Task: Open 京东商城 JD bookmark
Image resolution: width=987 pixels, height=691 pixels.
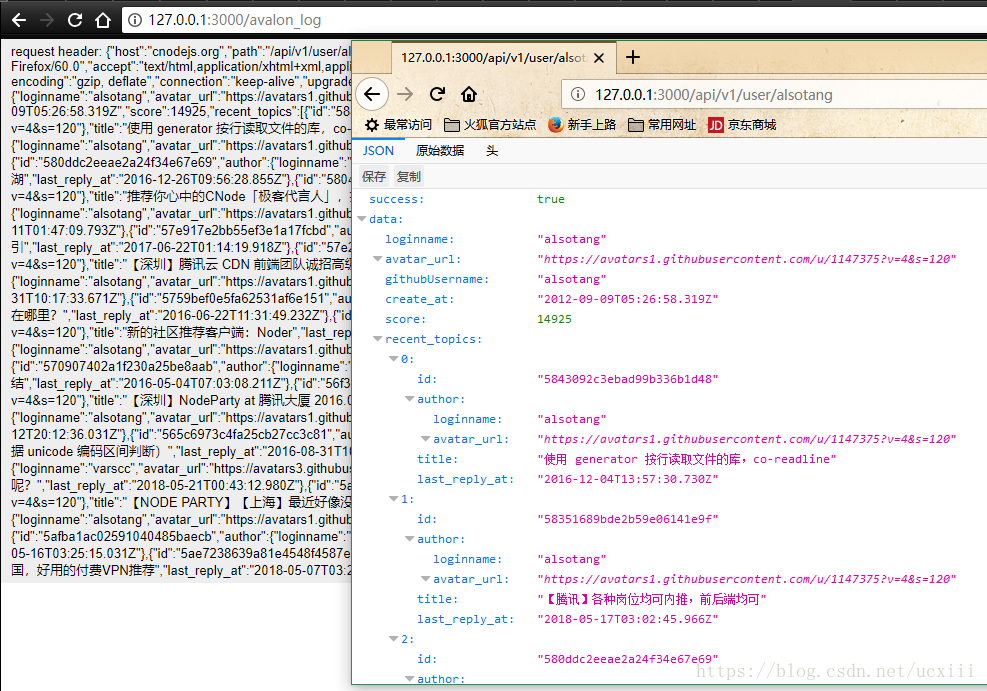Action: [x=742, y=125]
